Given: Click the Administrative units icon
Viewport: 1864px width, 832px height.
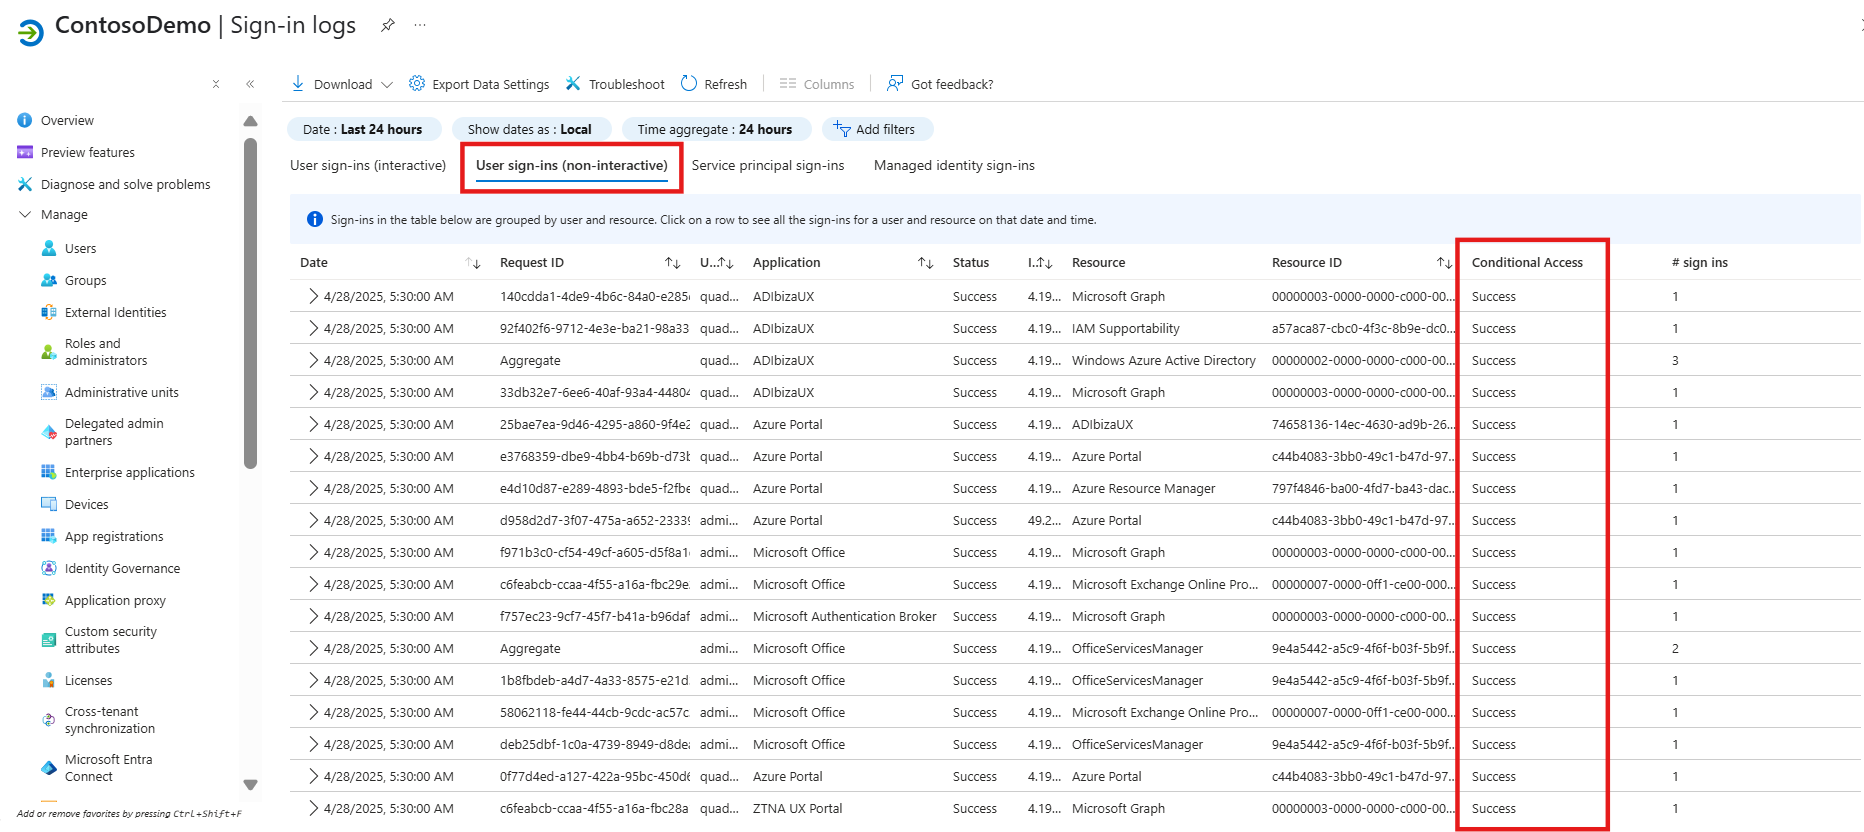Looking at the screenshot, I should [x=49, y=392].
